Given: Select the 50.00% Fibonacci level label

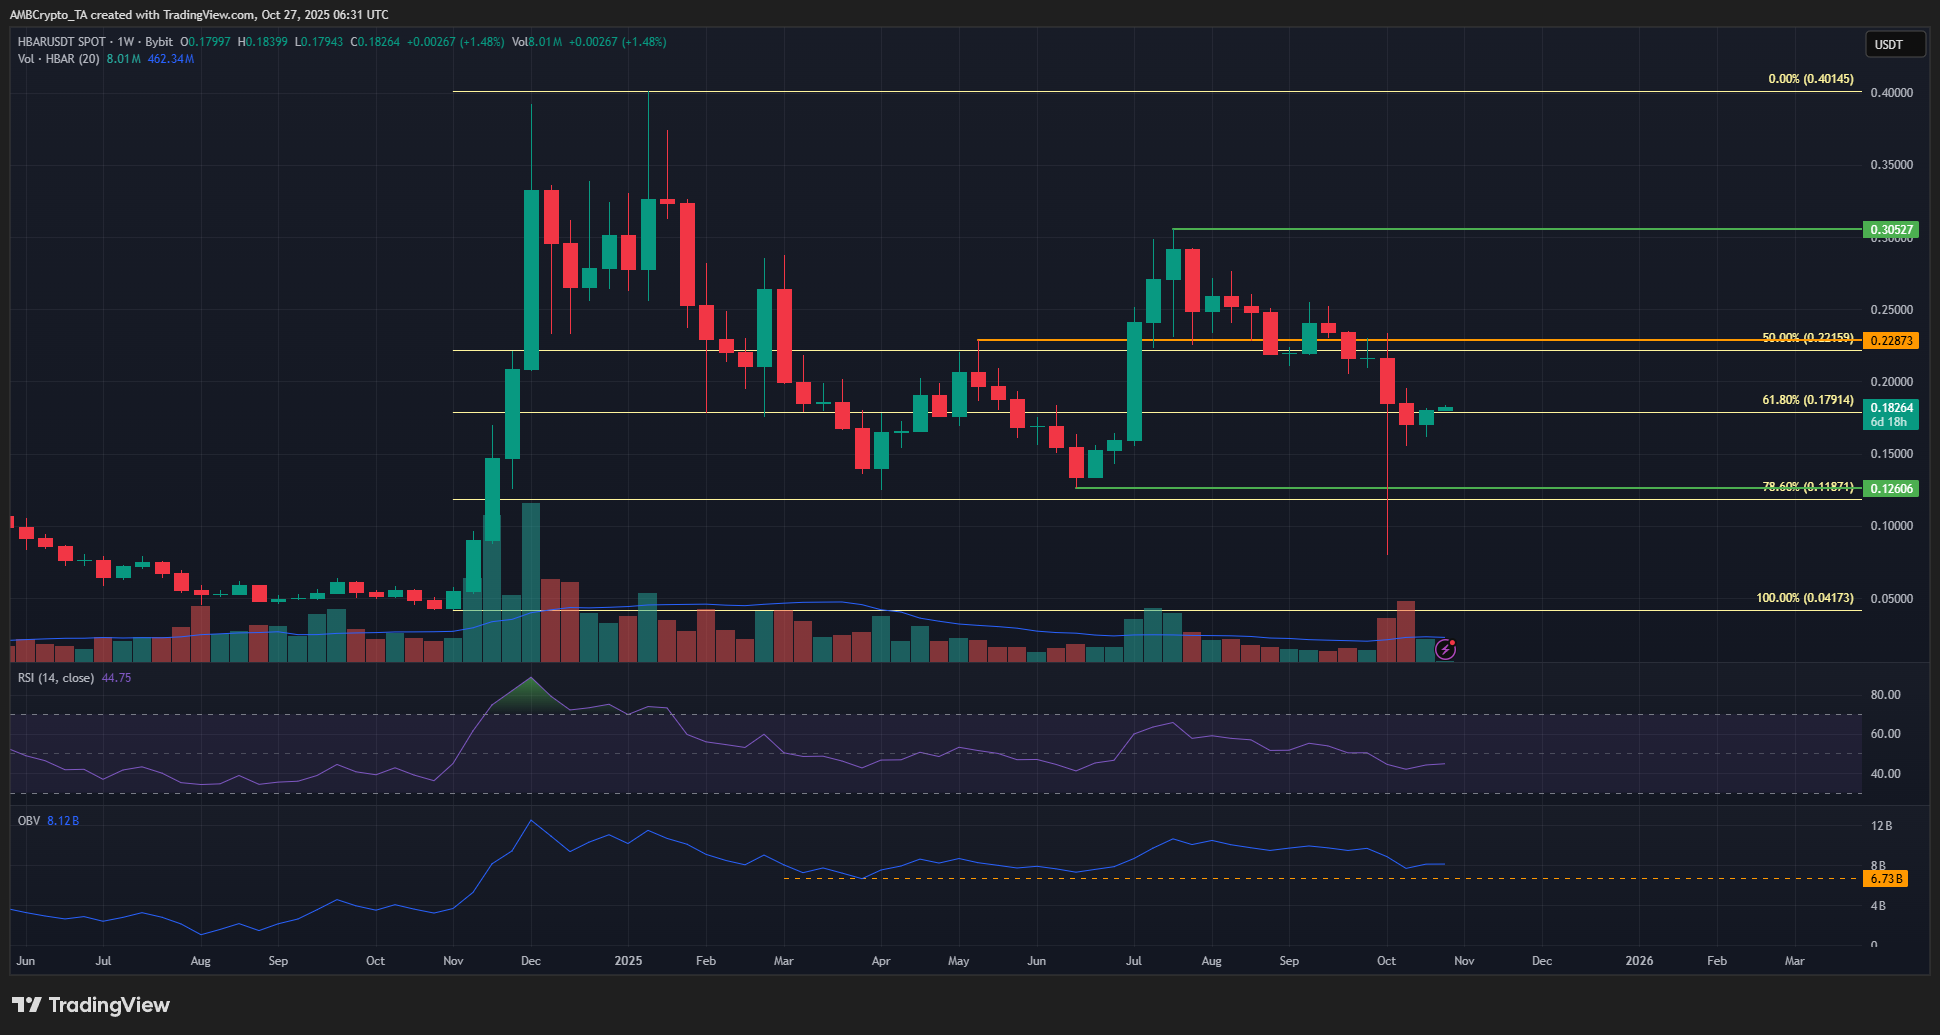Looking at the screenshot, I should 1807,338.
